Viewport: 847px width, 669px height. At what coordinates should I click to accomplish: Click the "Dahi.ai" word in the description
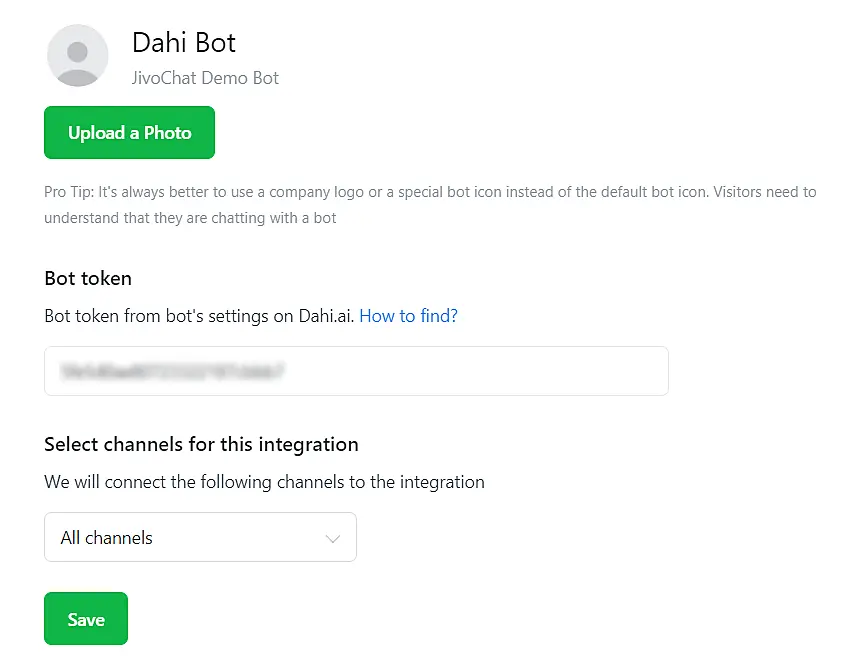324,316
